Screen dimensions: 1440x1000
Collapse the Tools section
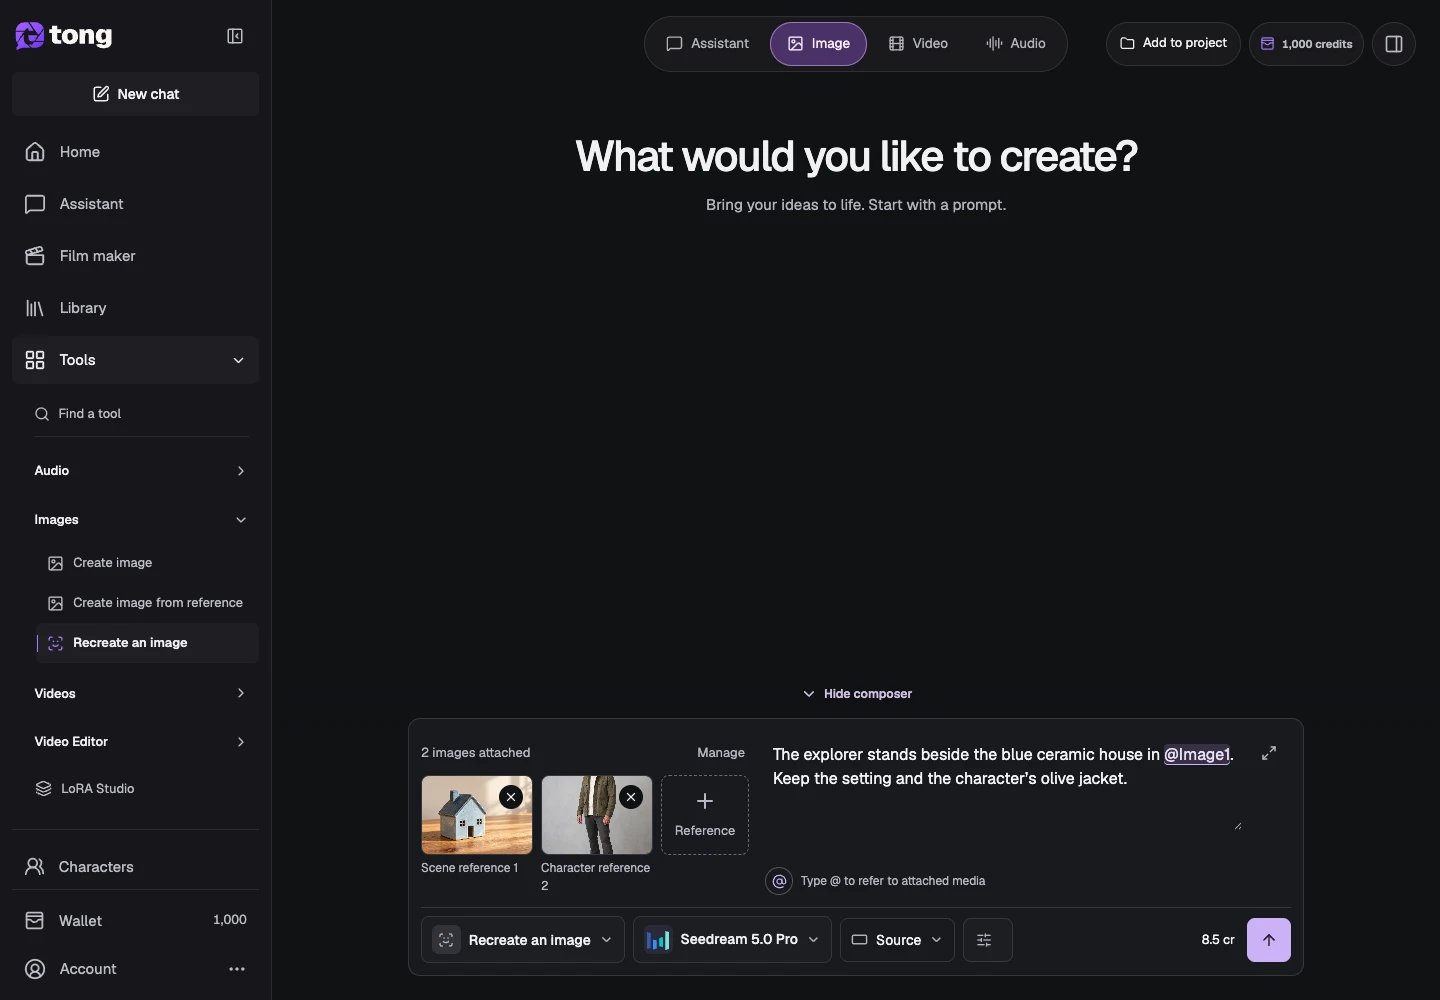135,360
